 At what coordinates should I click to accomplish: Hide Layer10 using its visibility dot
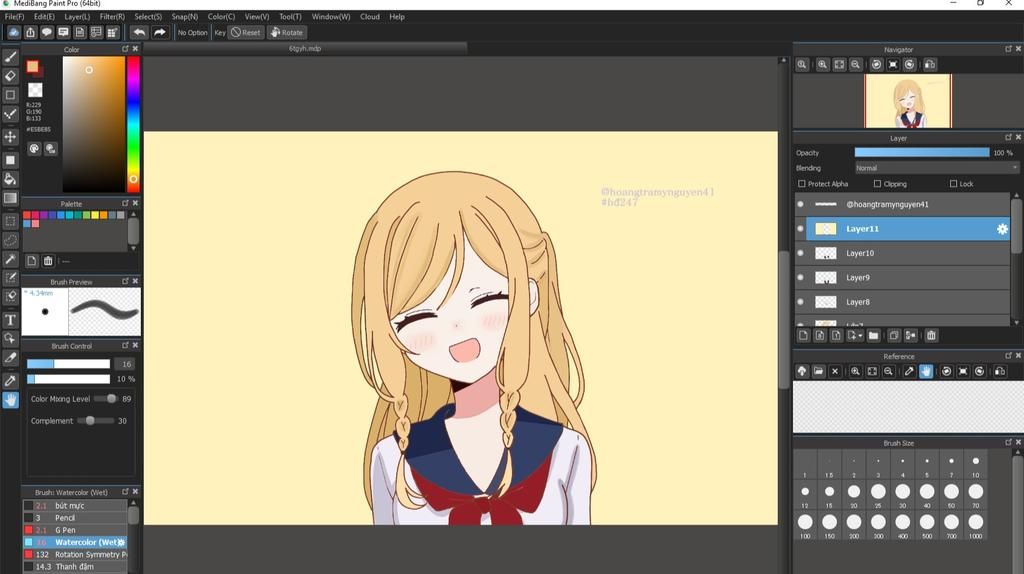[801, 253]
